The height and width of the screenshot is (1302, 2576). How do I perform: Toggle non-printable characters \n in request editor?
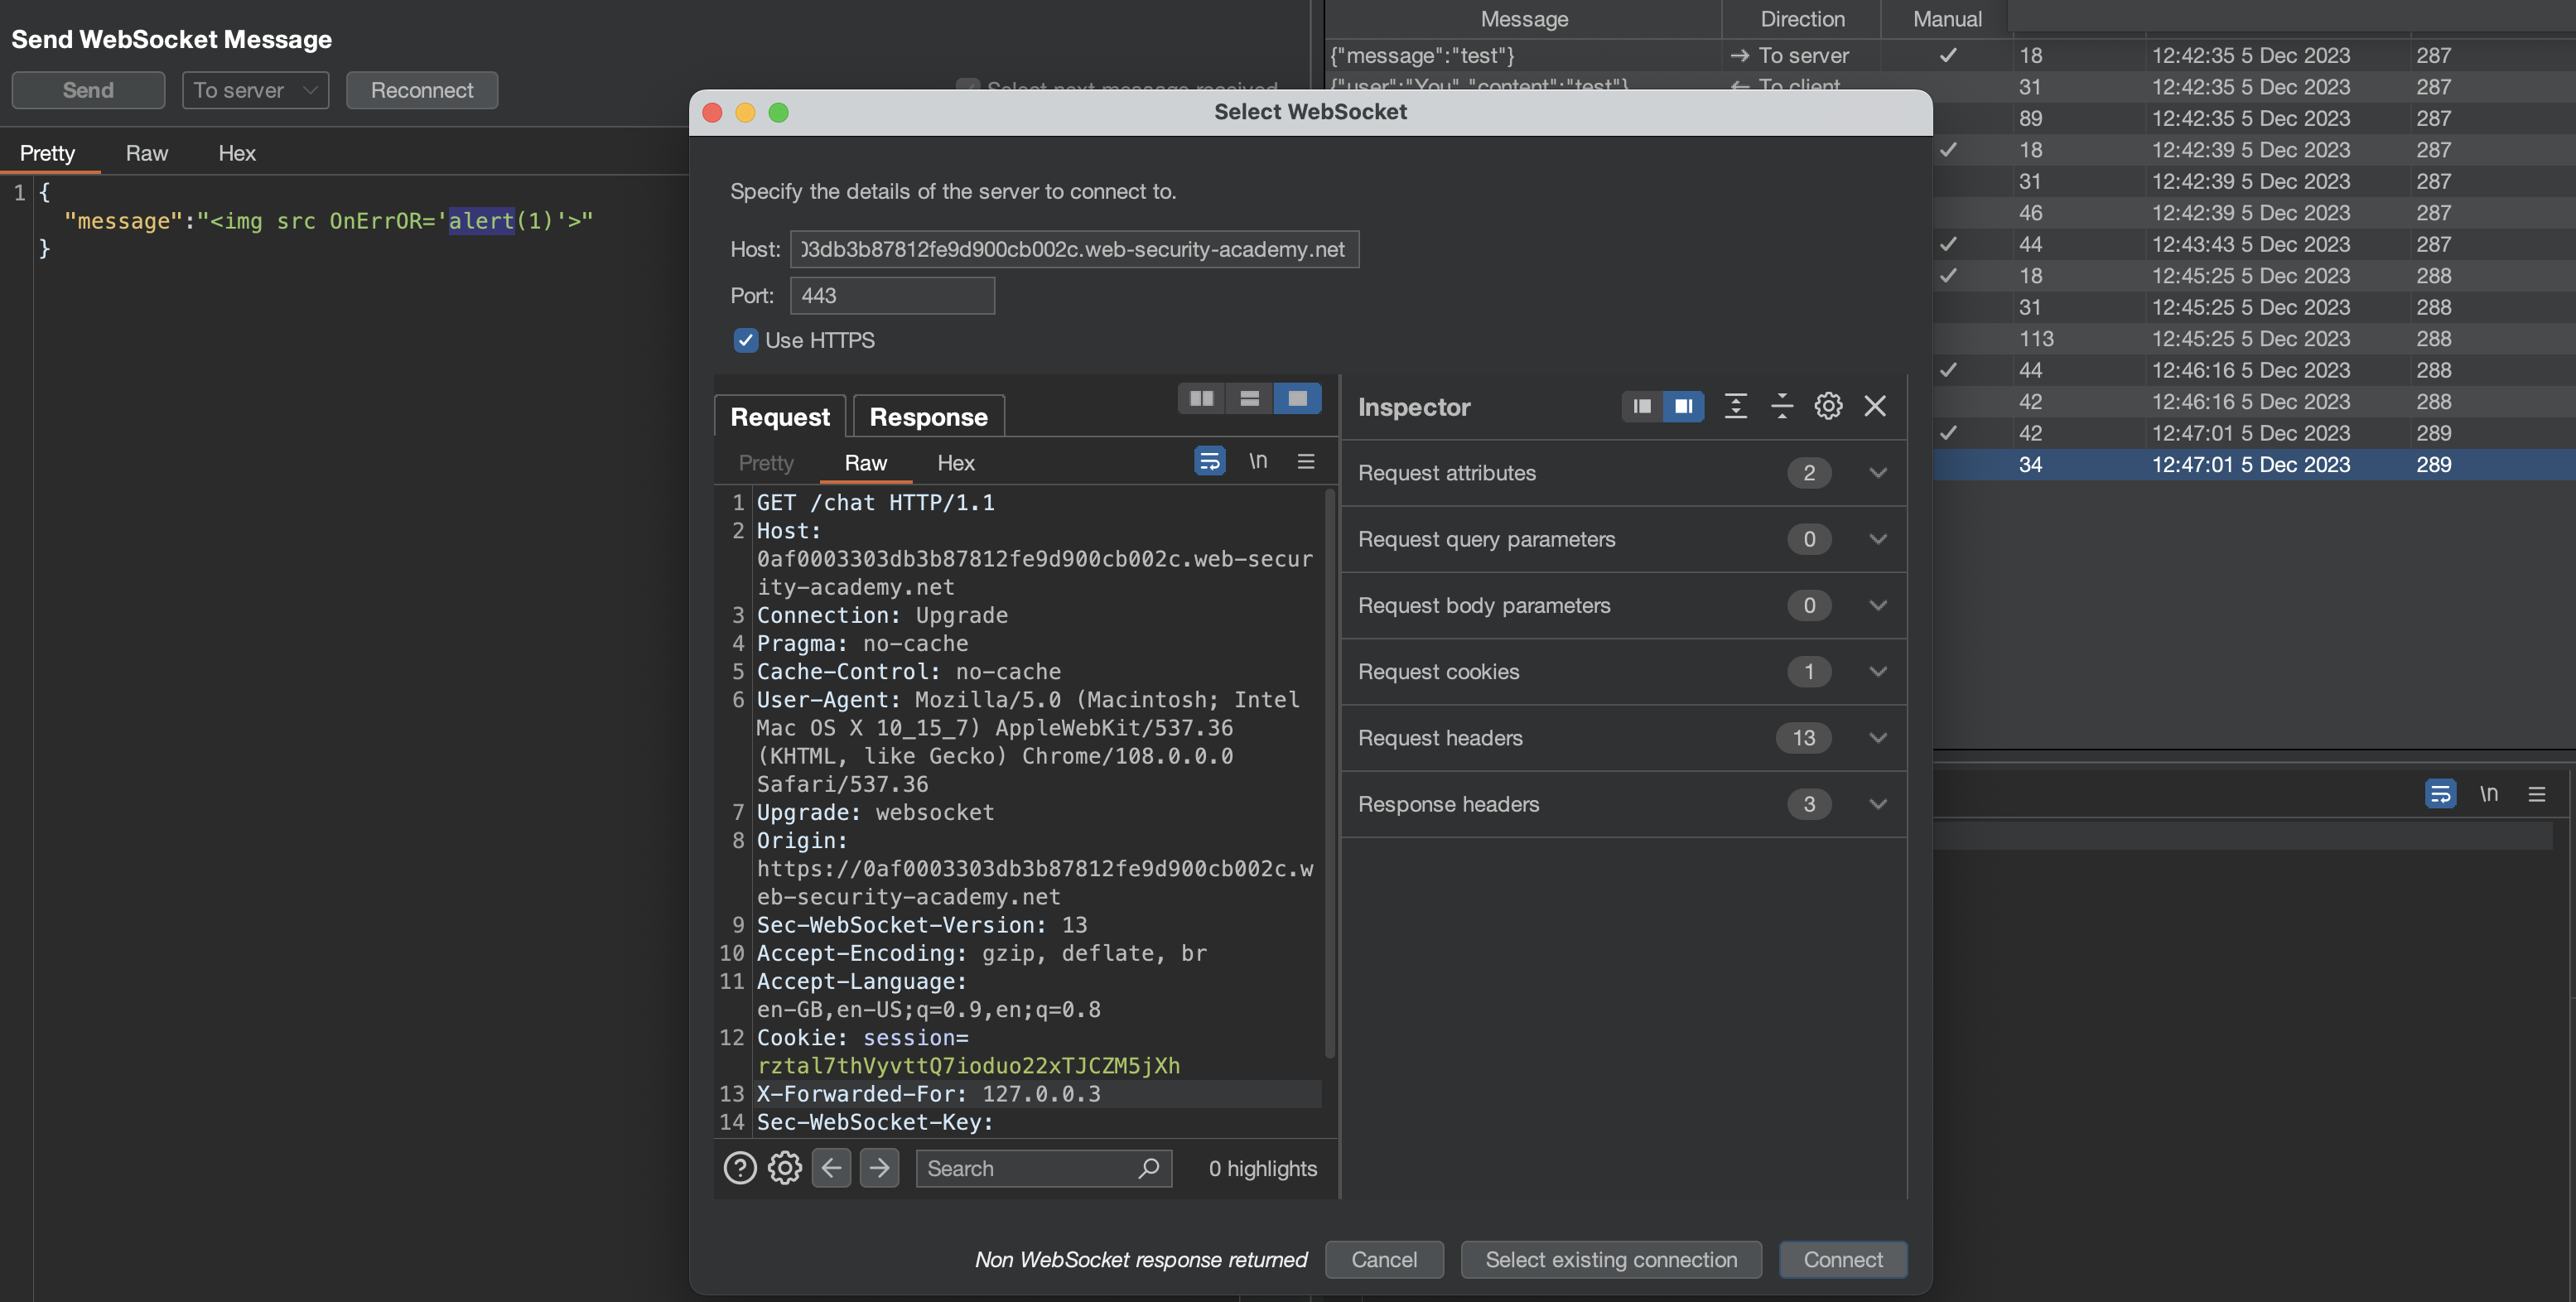pyautogui.click(x=1258, y=461)
